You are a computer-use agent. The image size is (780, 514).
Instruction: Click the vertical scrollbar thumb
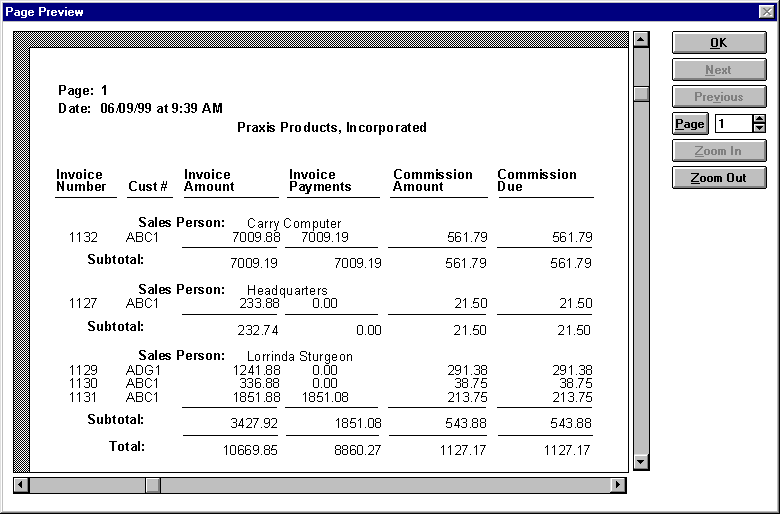coord(641,94)
